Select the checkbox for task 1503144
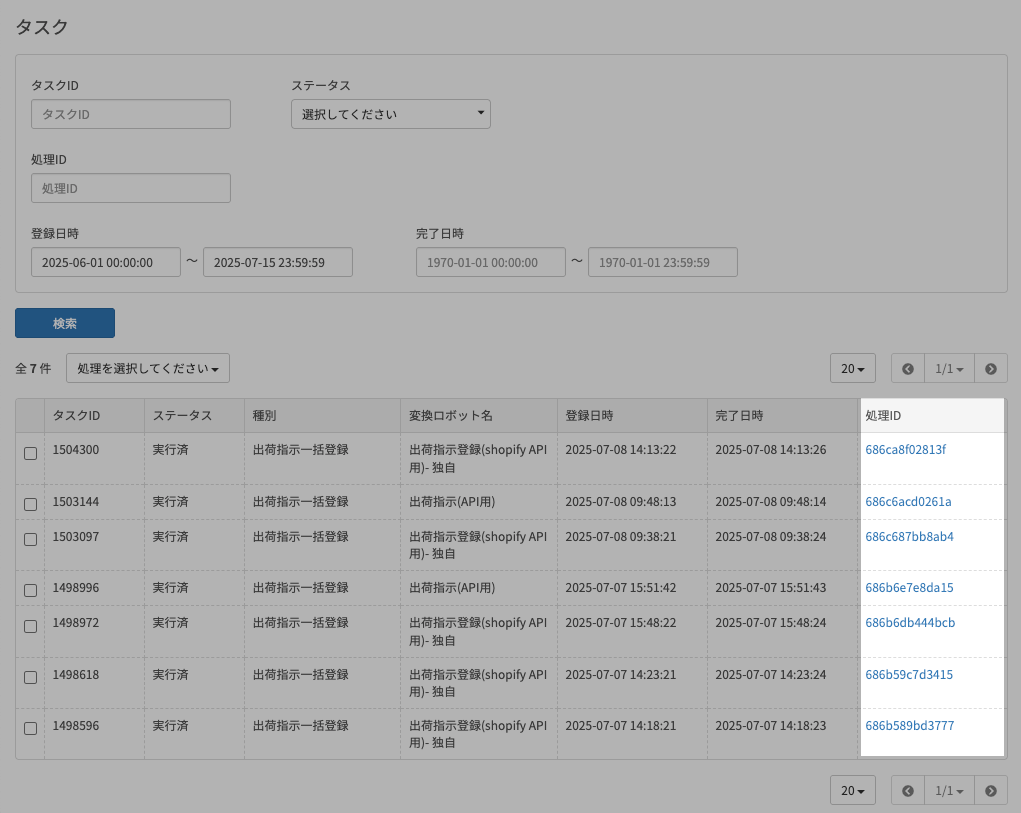Viewport: 1021px width, 813px height. point(30,503)
